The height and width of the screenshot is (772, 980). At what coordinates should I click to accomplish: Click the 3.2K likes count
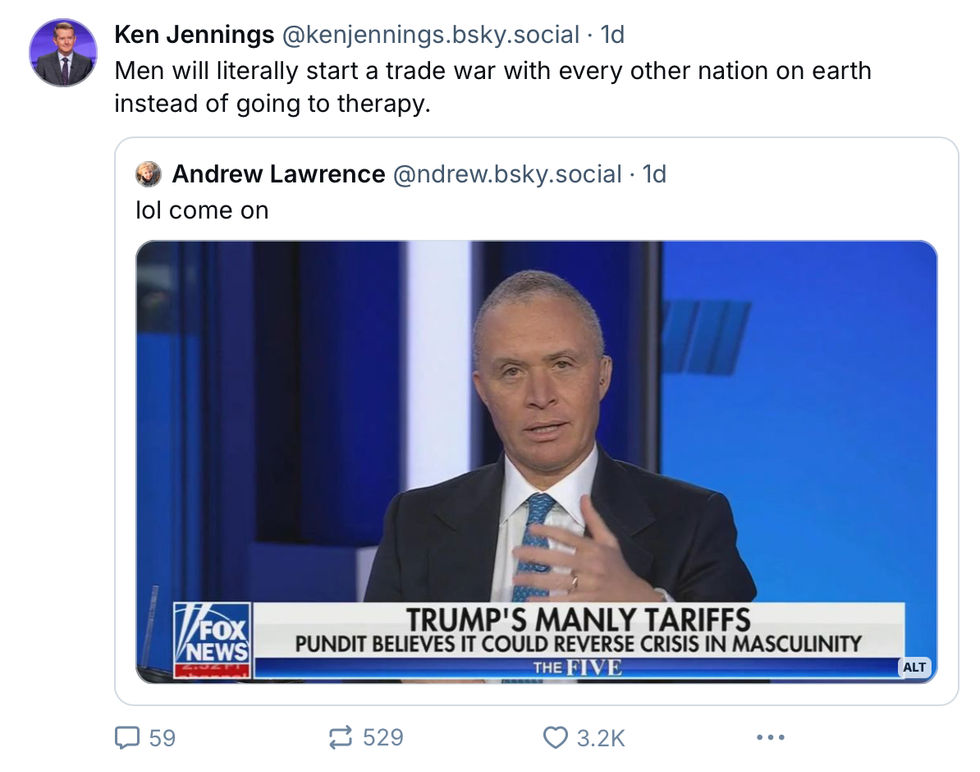[x=601, y=738]
